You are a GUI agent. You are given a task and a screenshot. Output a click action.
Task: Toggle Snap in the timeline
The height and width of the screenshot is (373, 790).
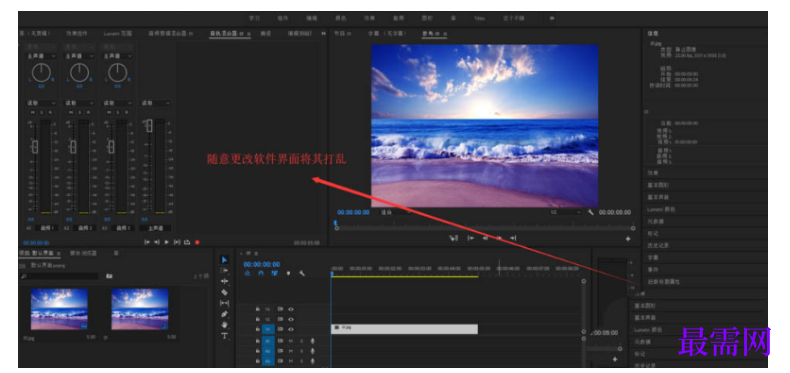(x=261, y=273)
